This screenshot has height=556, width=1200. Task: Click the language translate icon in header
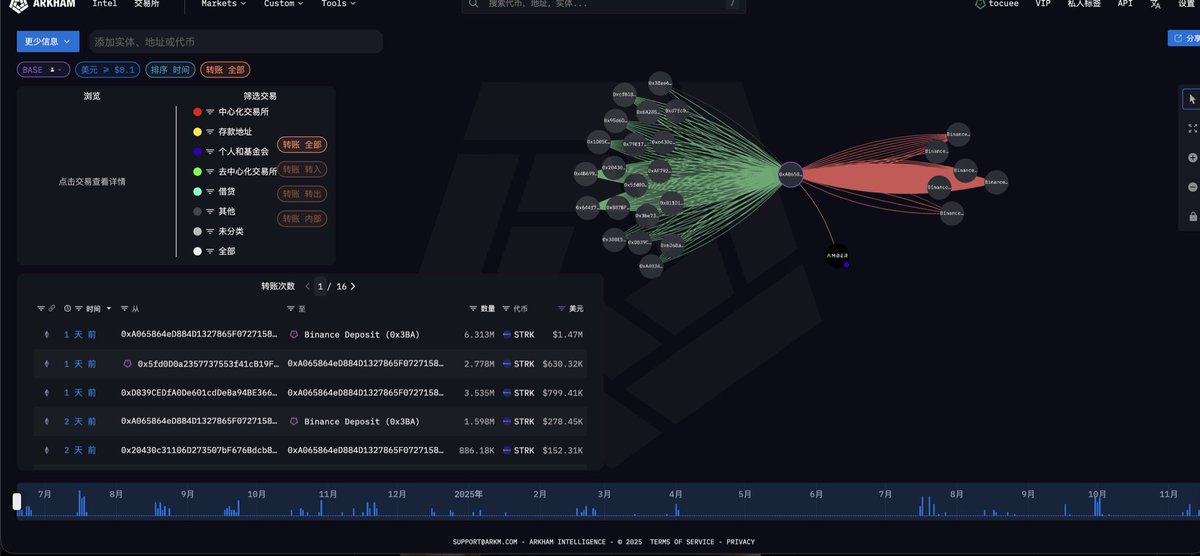tap(1155, 4)
